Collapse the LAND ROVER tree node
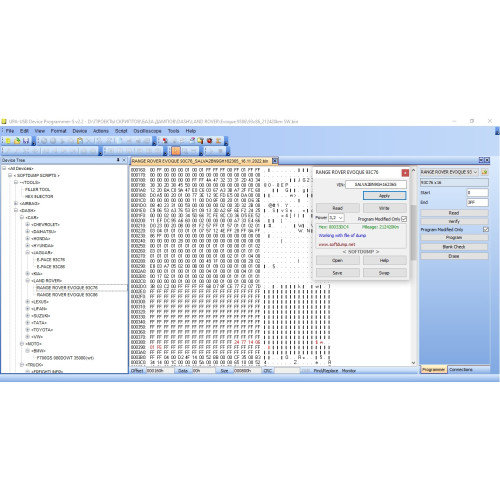Image resolution: width=500 pixels, height=500 pixels. tap(28, 281)
